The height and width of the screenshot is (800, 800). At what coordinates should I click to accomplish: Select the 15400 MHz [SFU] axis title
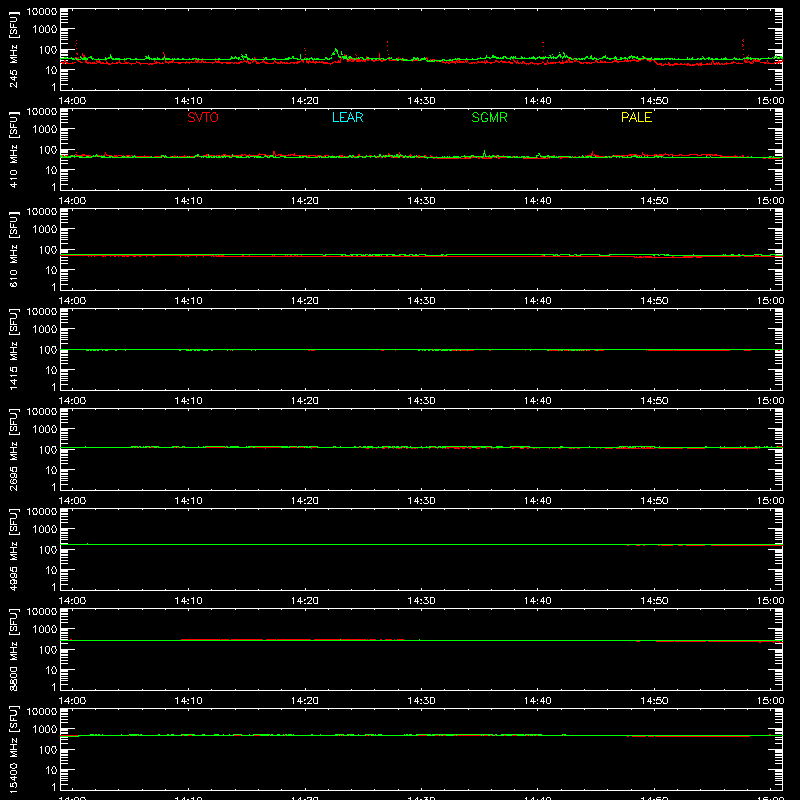[13, 749]
